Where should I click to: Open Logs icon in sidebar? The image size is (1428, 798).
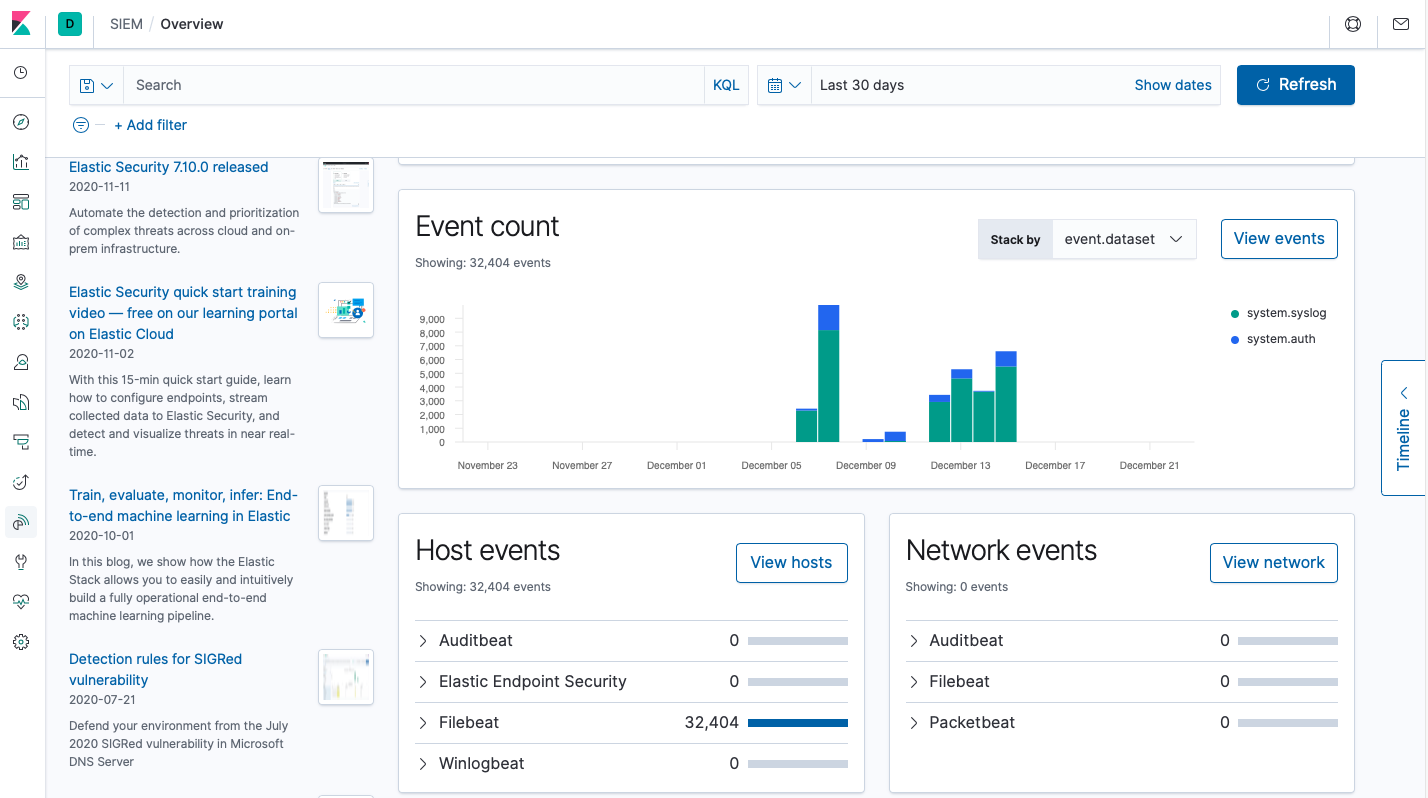(21, 402)
